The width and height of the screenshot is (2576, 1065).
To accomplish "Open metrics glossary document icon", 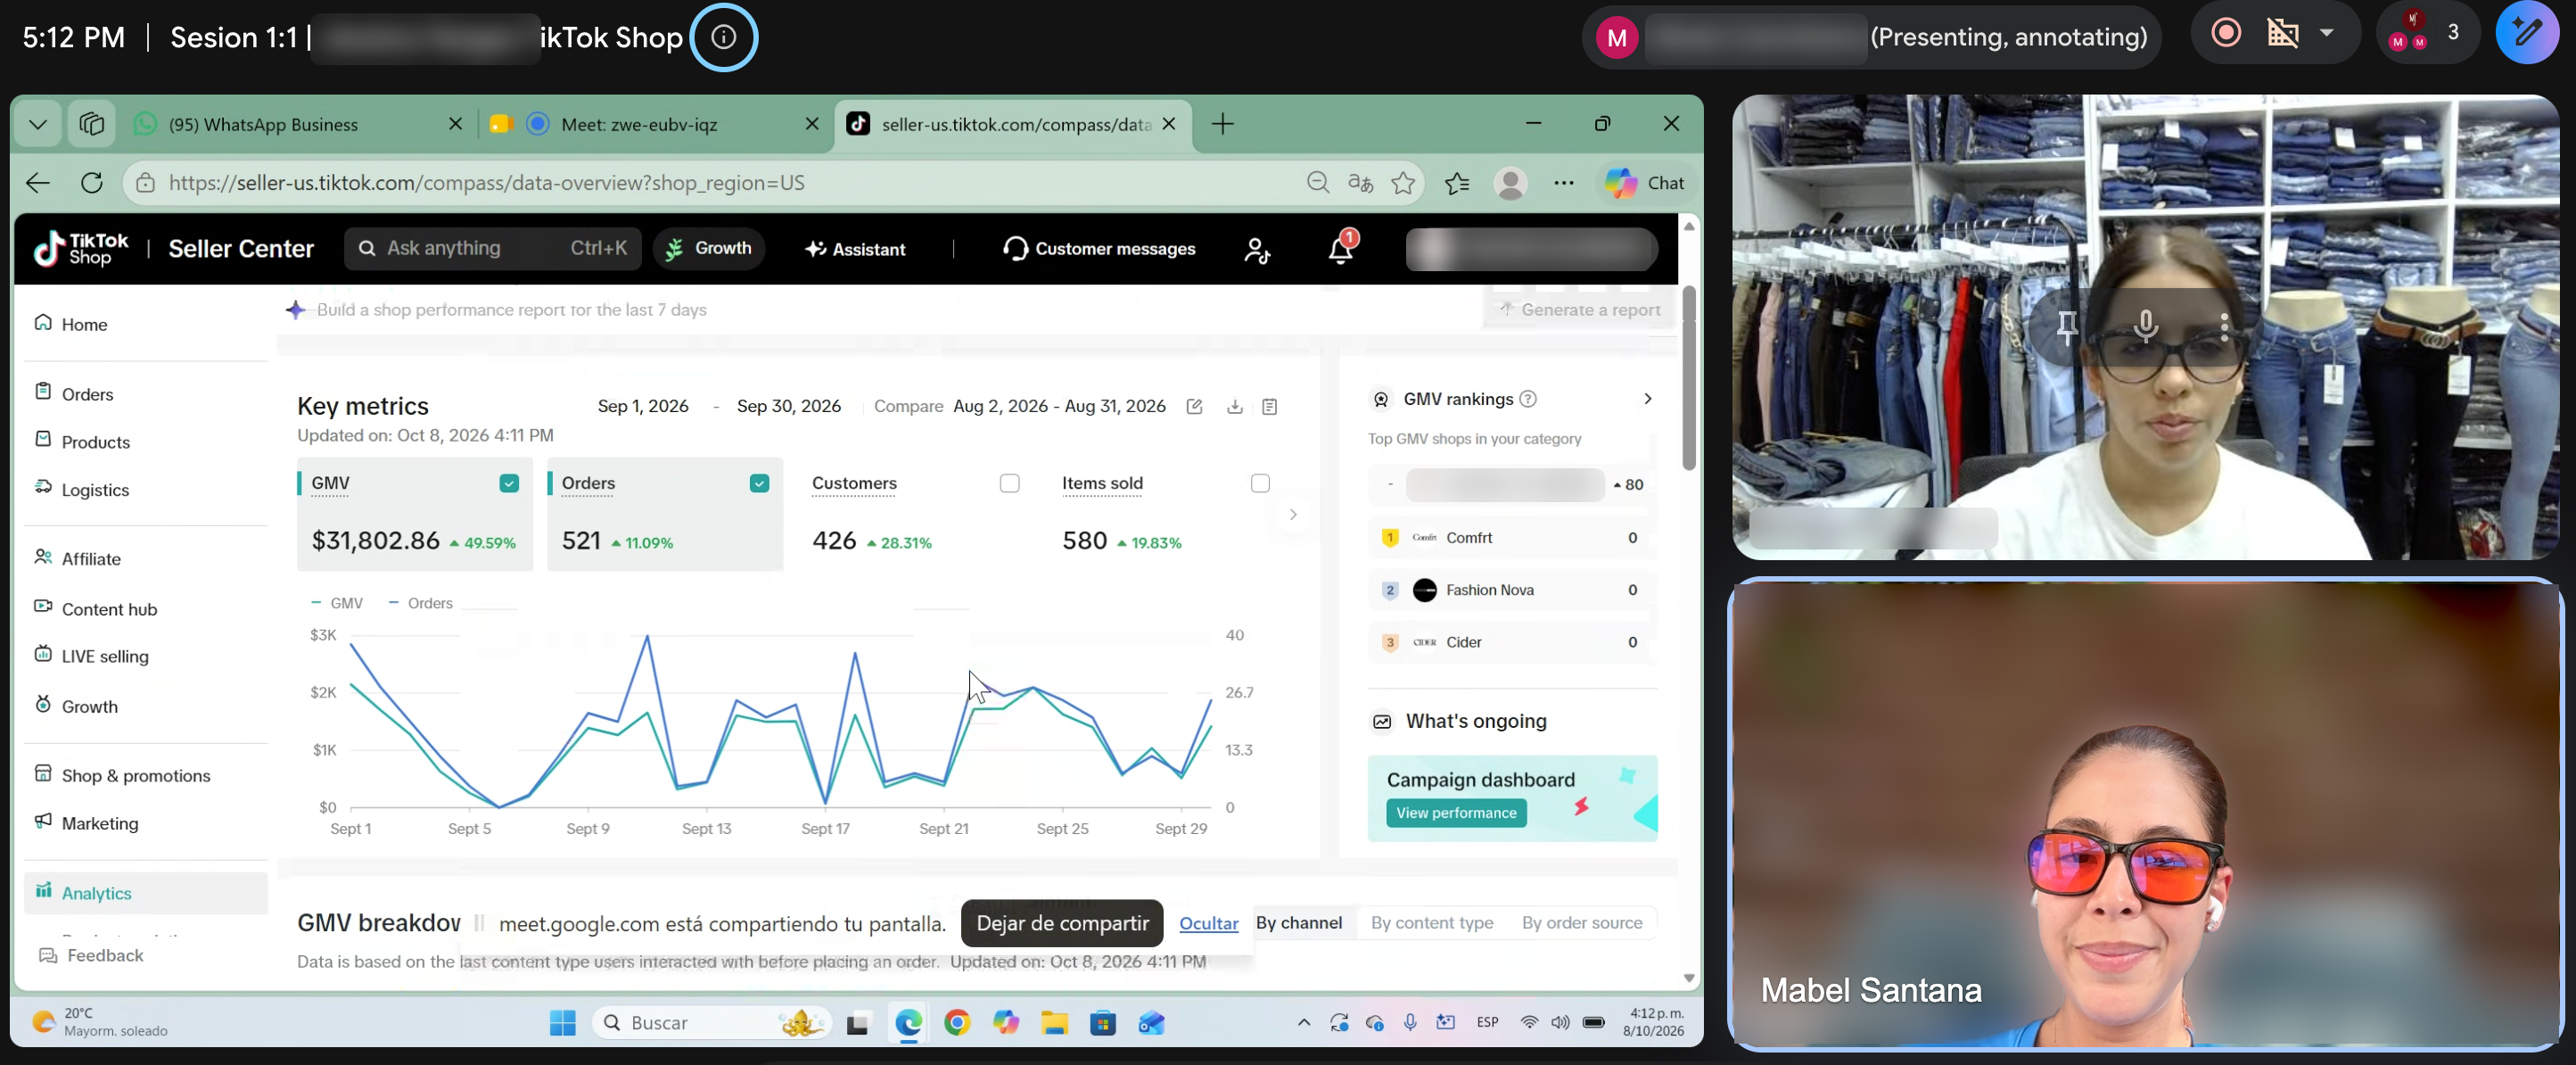I will [x=1270, y=406].
